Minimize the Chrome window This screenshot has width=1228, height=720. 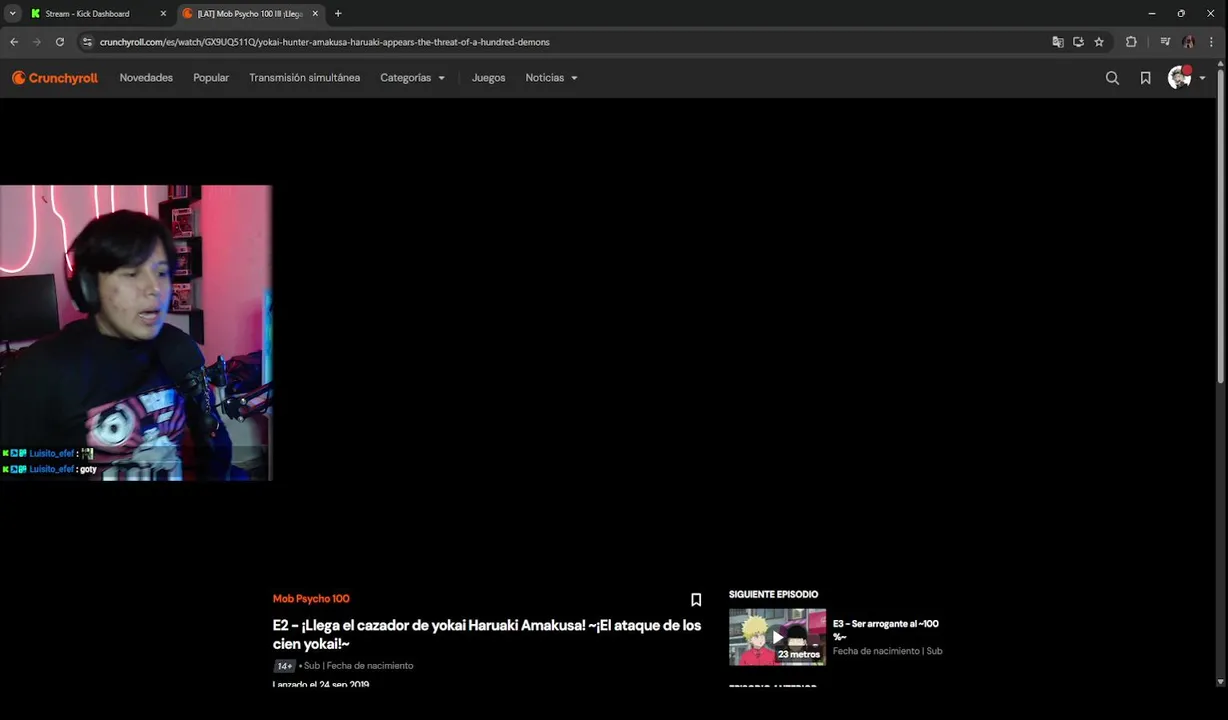[1152, 14]
